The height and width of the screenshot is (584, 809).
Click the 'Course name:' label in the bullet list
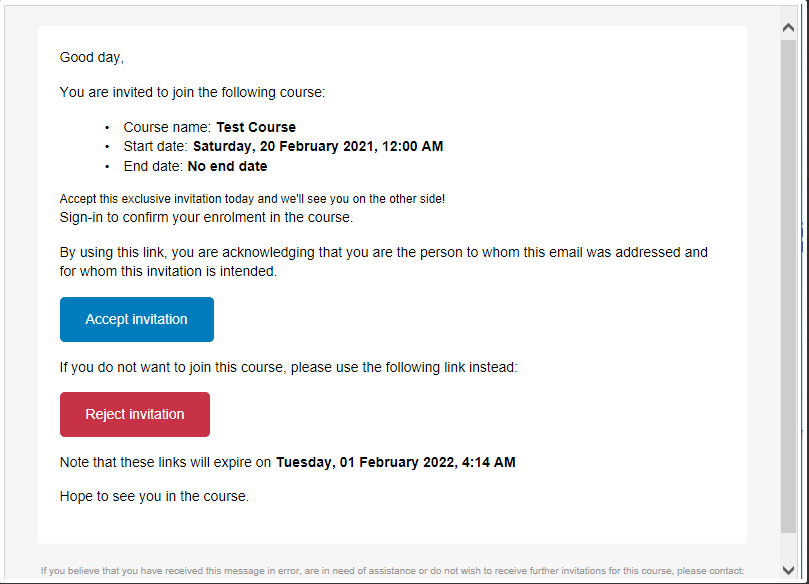point(167,127)
